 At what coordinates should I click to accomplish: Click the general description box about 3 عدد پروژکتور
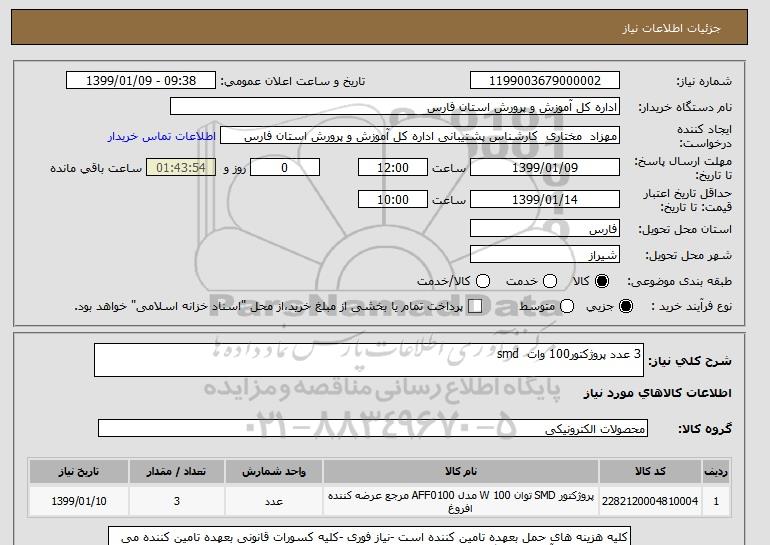(369, 360)
